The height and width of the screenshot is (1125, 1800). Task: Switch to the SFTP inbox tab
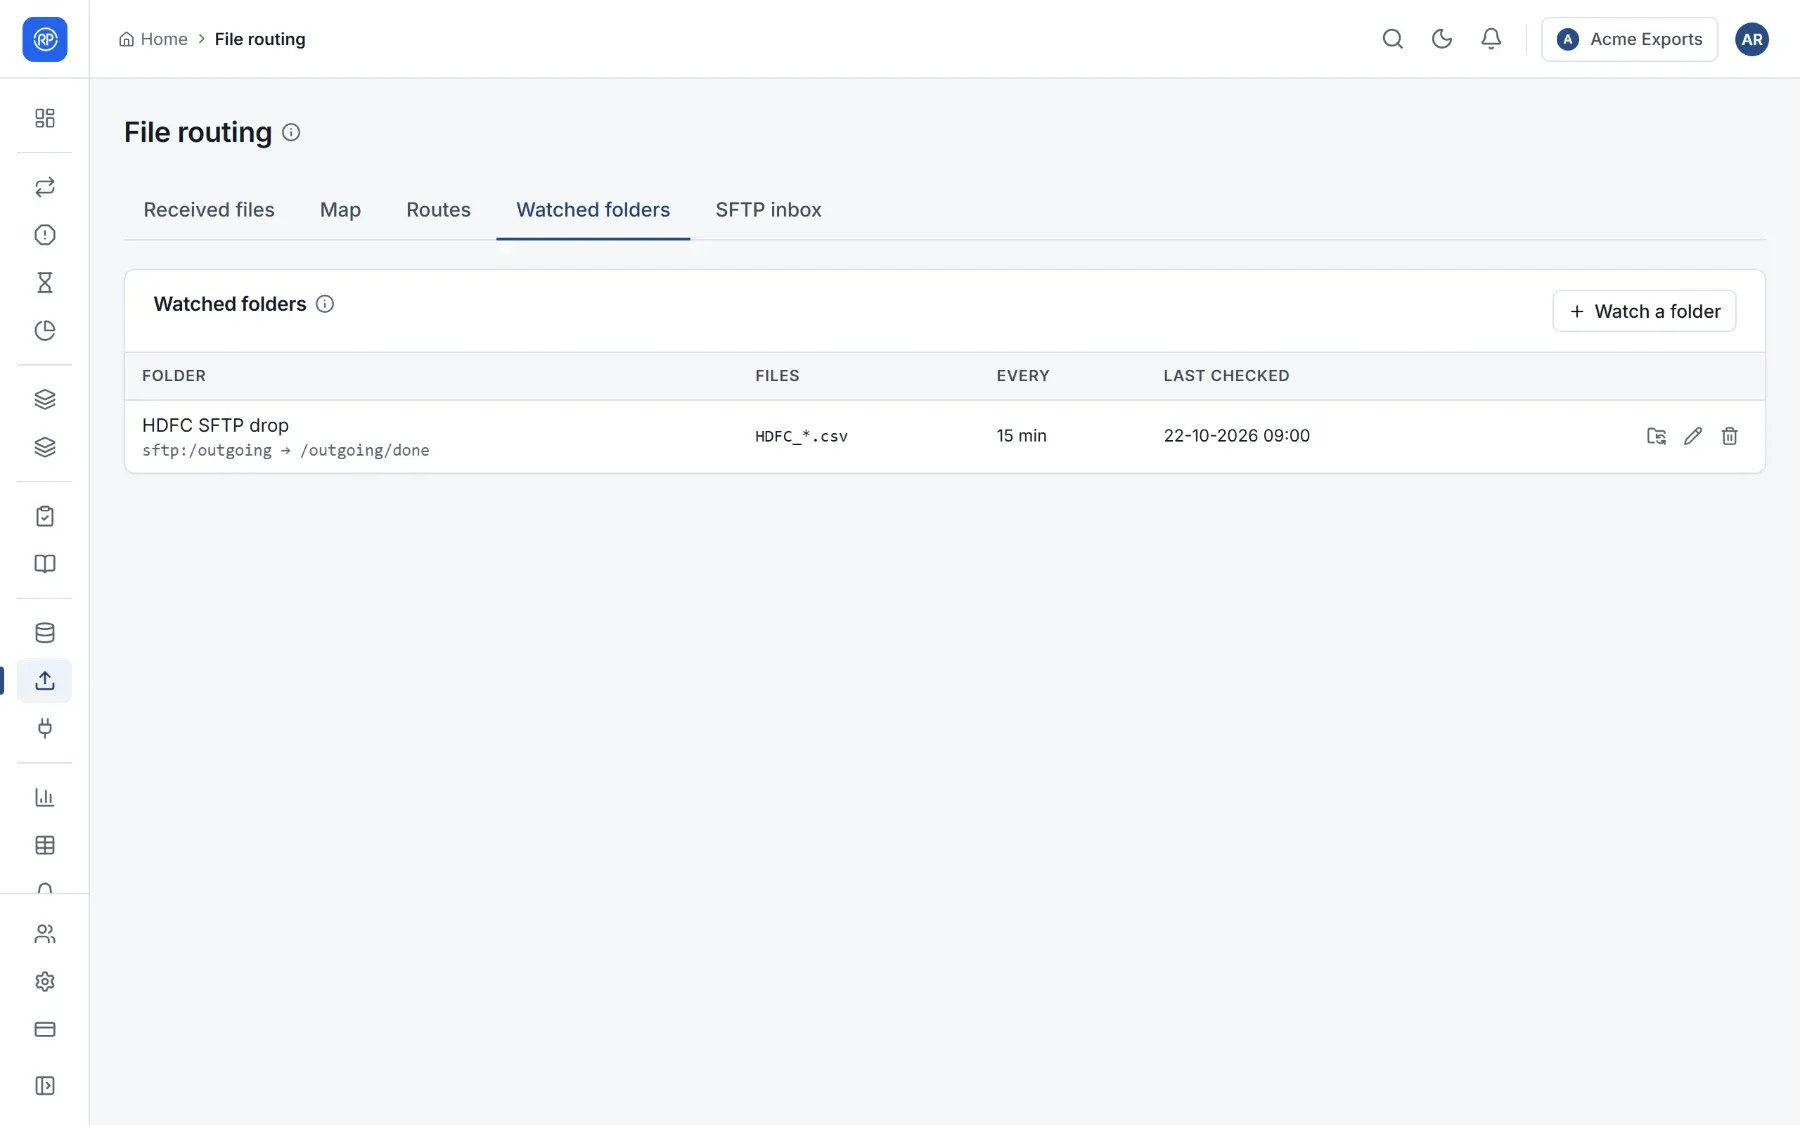click(x=768, y=210)
